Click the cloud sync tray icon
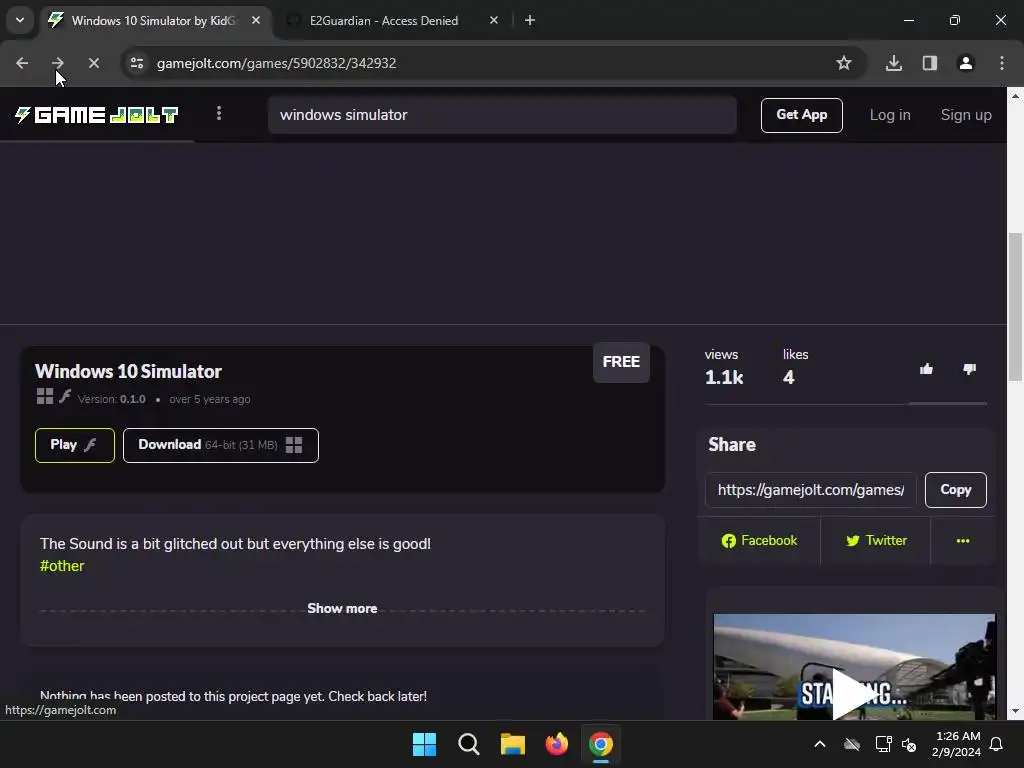 point(852,744)
